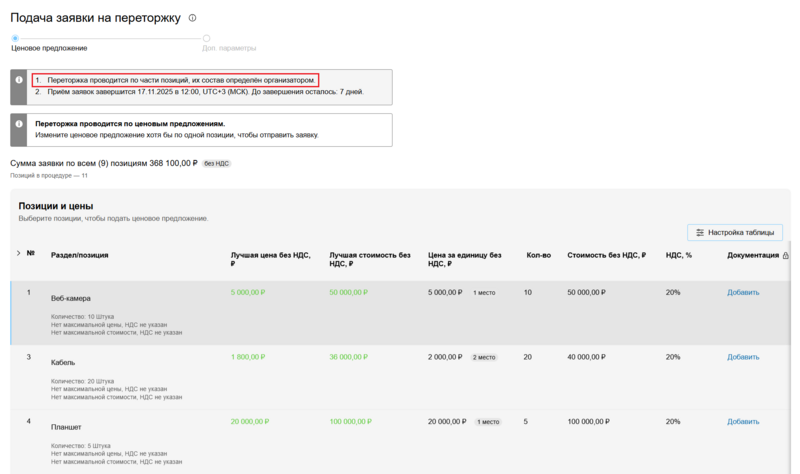Click the 5 000,00 ₽ unit price for Веб-камера
800x474 pixels.
coord(444,293)
